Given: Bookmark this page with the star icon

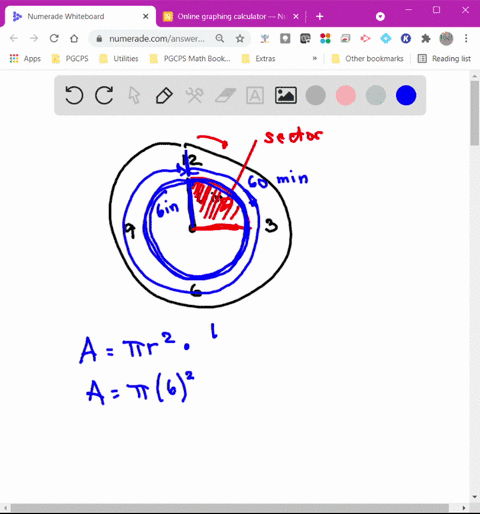Looking at the screenshot, I should tap(240, 39).
